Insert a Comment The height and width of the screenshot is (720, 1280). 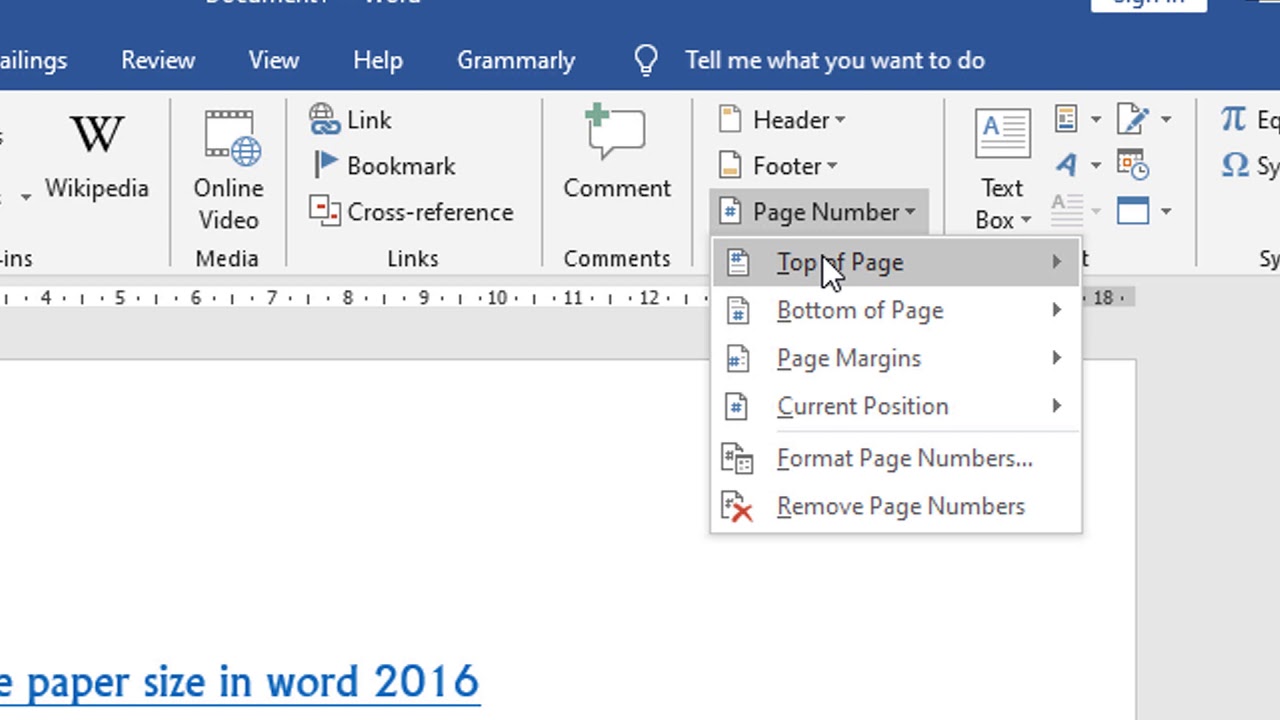point(617,155)
